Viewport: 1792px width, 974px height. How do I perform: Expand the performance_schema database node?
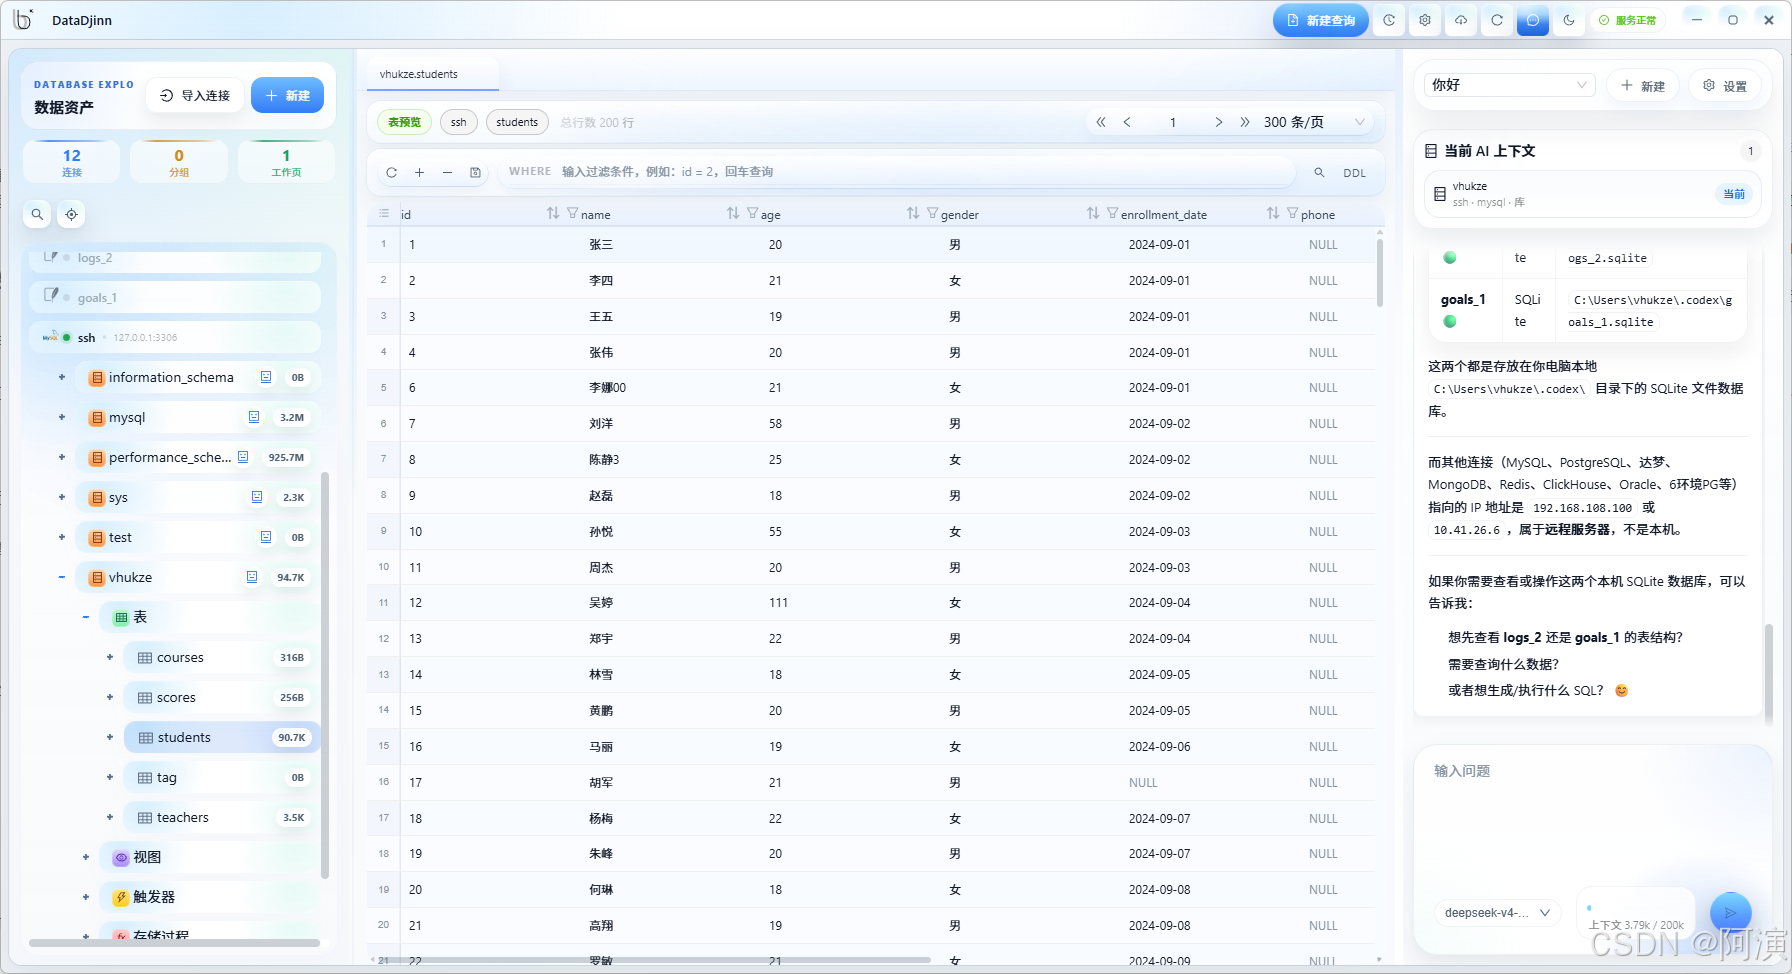pos(62,457)
